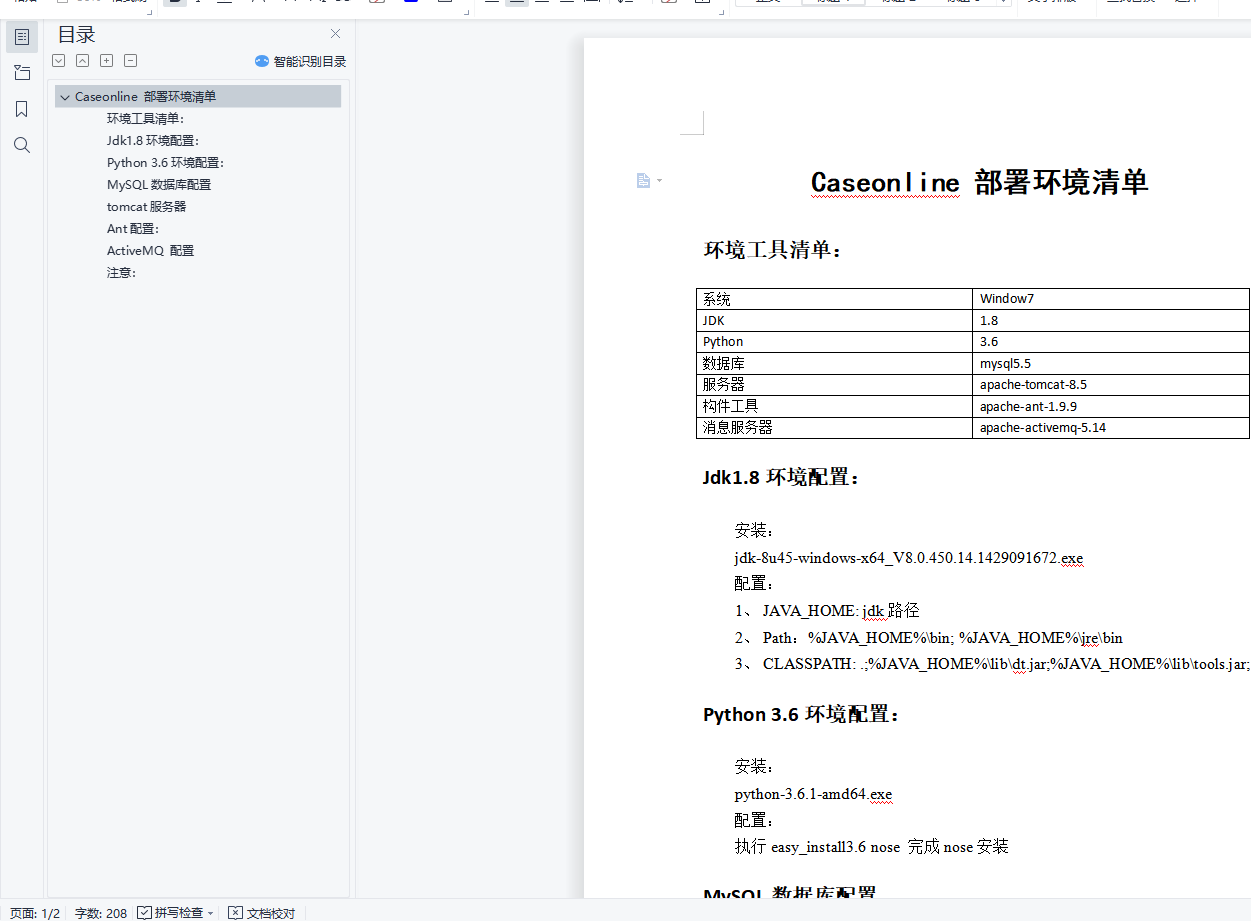Viewport: 1251px width, 921px height.
Task: Click the table cell Python
Action: coord(834,342)
